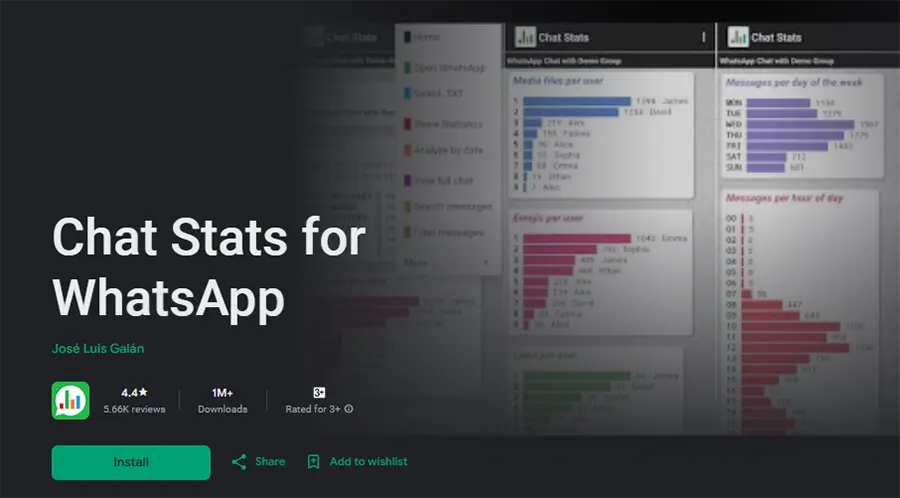The image size is (900, 498).
Task: Click the James bar in media files chart
Action: pyautogui.click(x=577, y=101)
